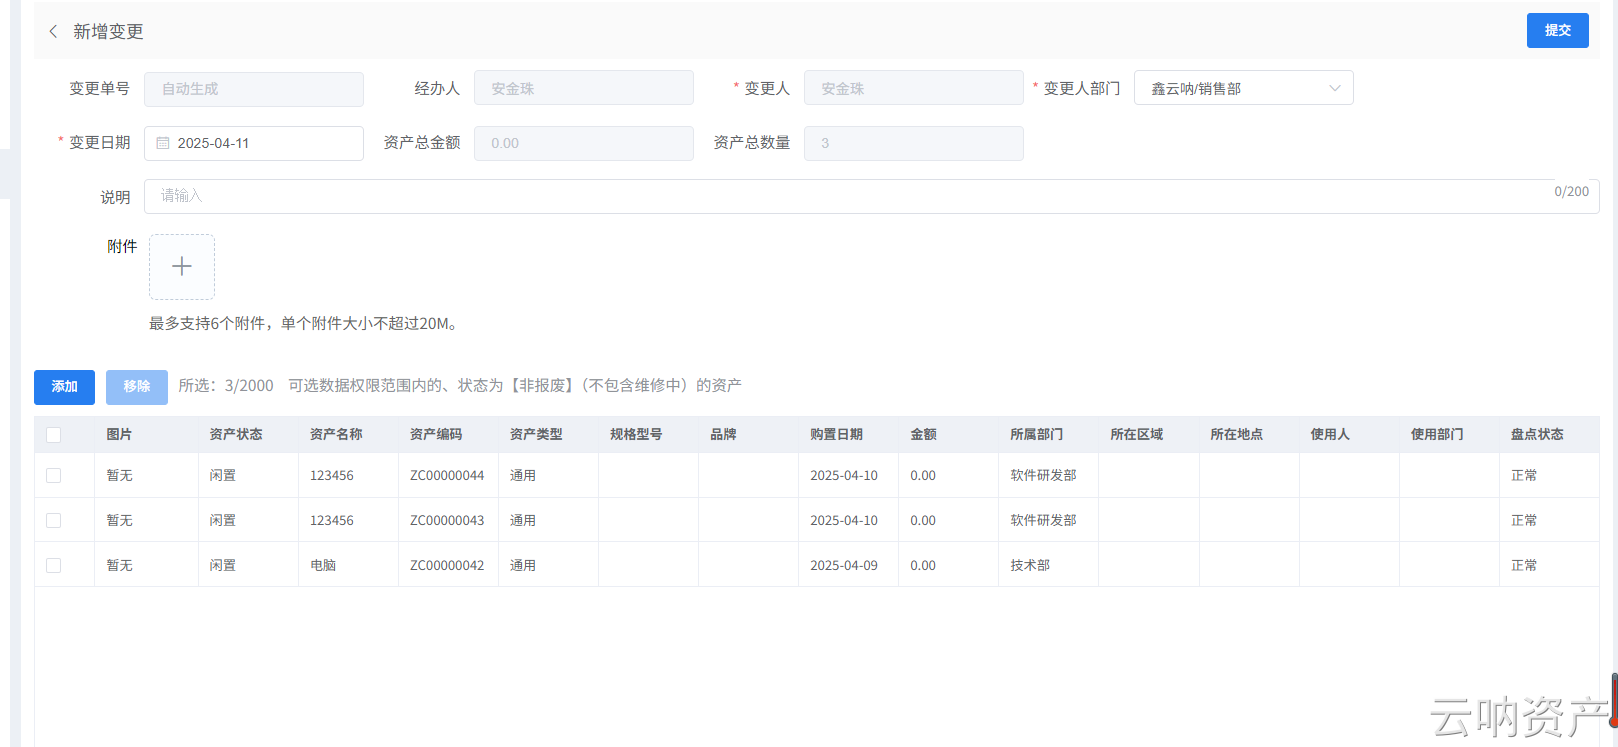Check the row for asset ZC00000043

pos(54,521)
